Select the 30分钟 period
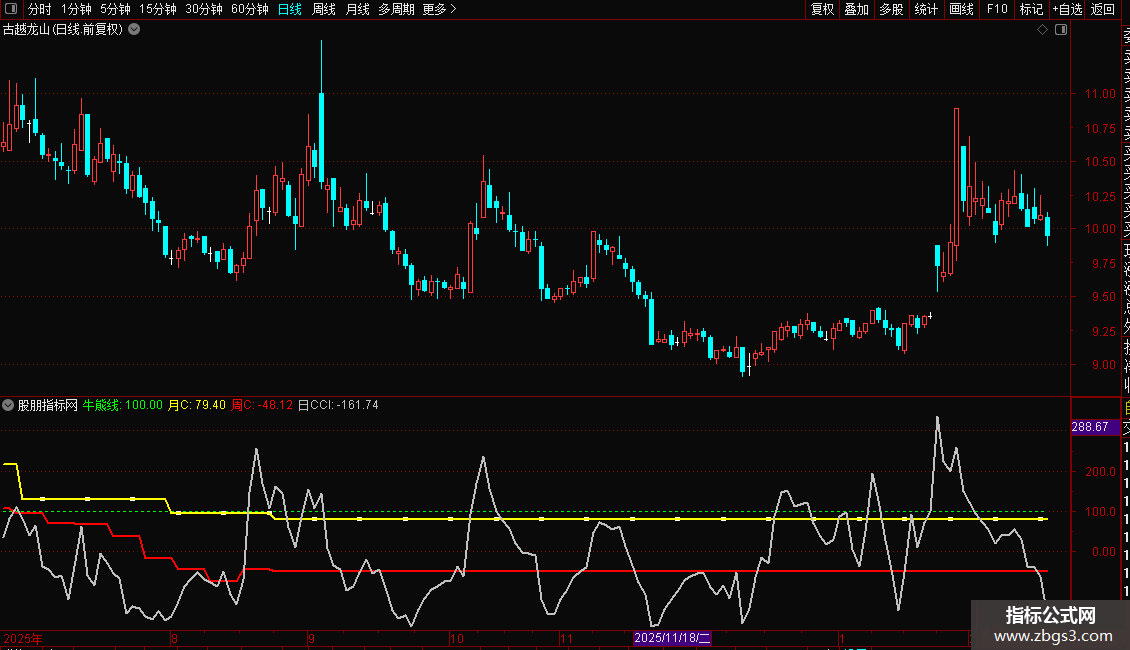1130x650 pixels. pos(204,9)
